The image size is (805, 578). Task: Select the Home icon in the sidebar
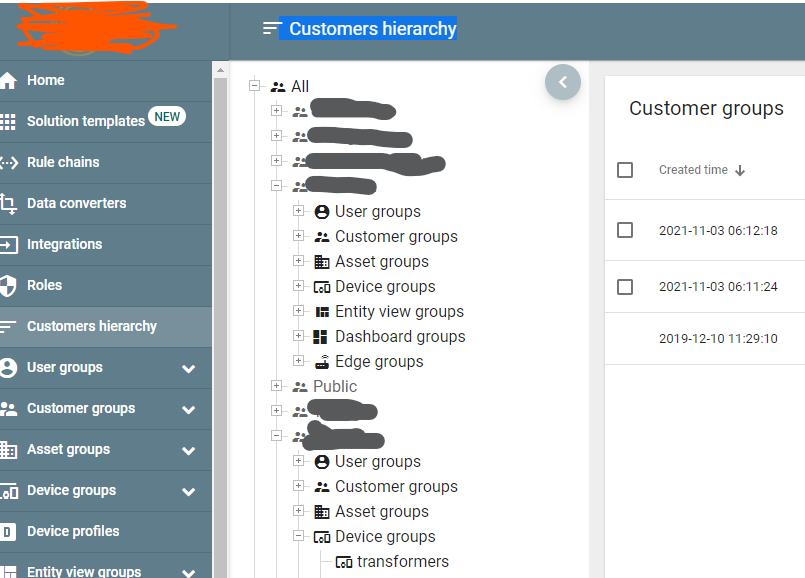click(12, 80)
